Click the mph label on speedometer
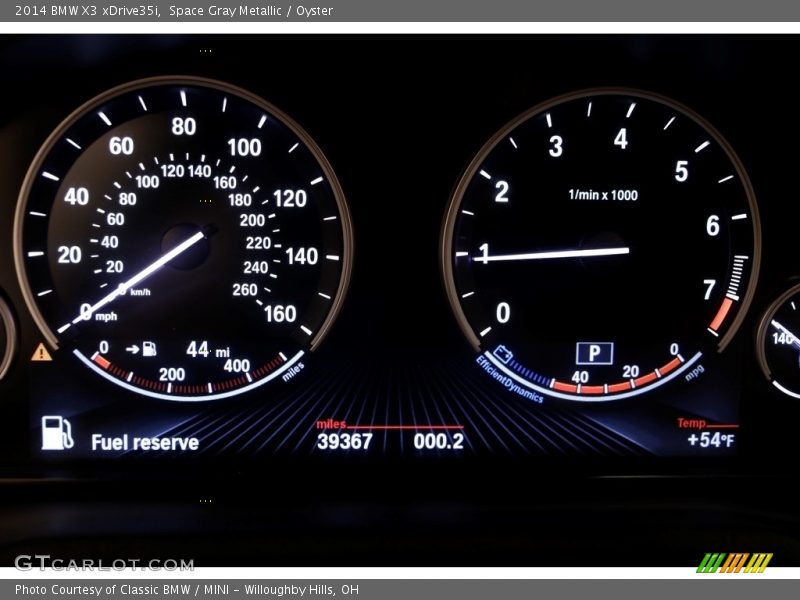Screen dimensions: 800x600 [106, 316]
